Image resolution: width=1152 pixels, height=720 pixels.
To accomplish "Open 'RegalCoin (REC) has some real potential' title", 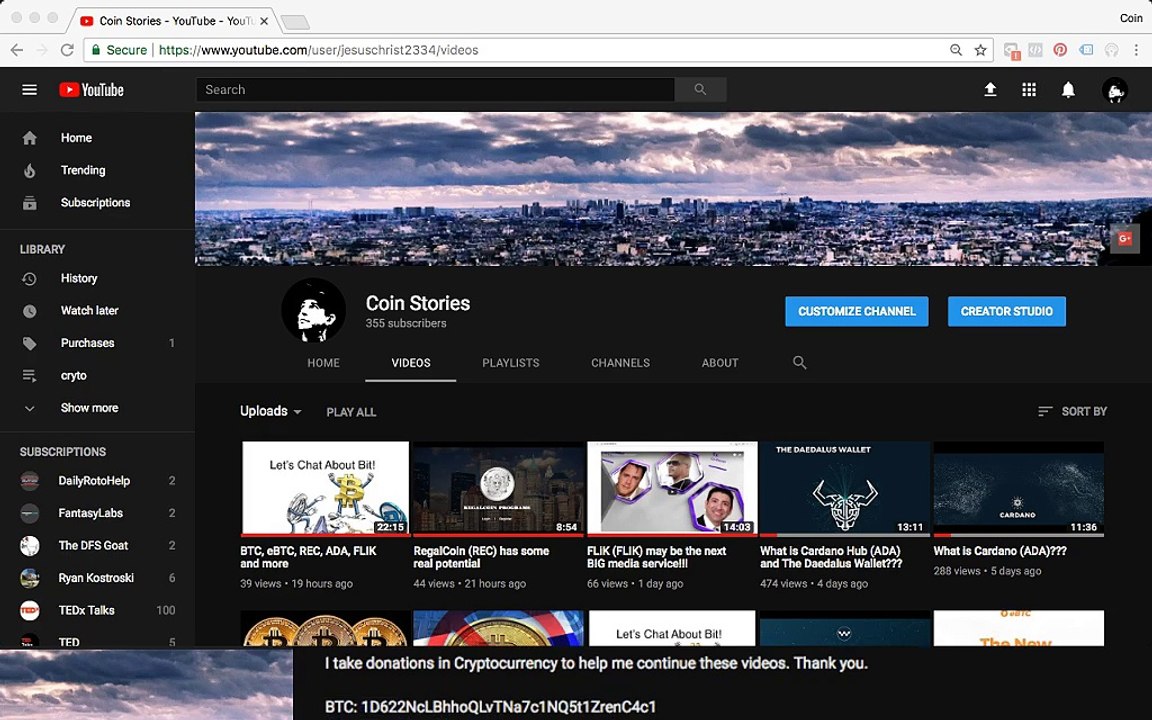I will (x=481, y=558).
